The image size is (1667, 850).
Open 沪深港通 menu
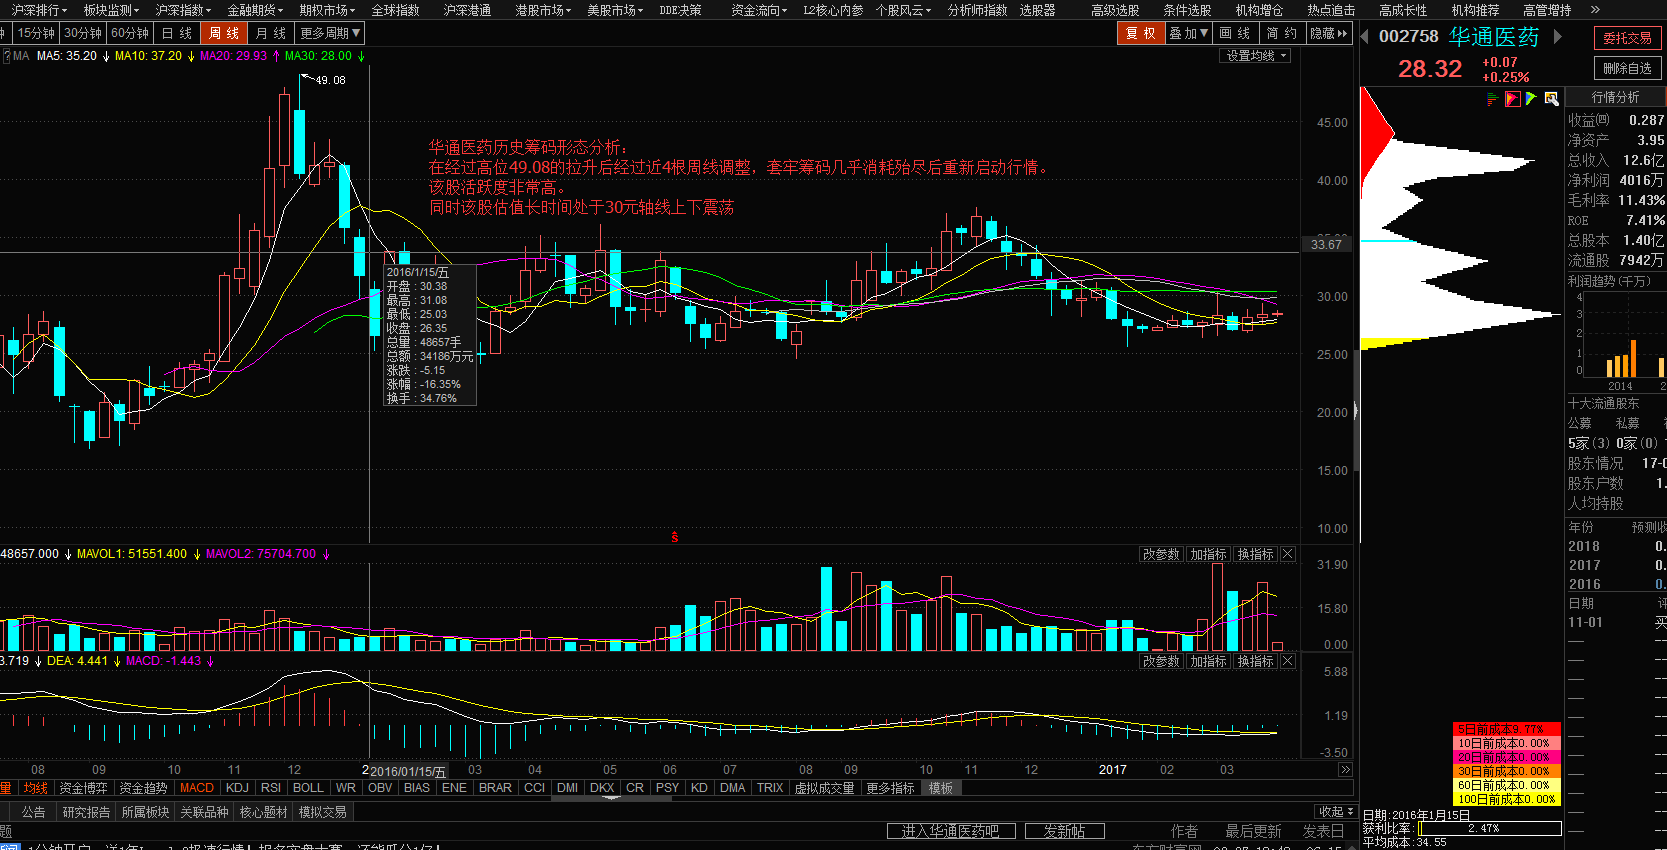pos(467,10)
